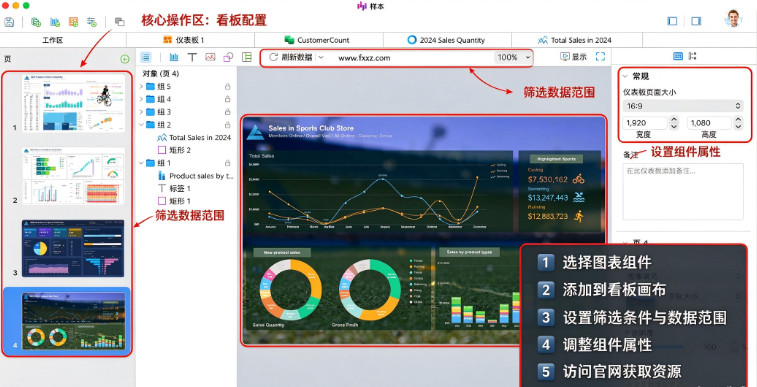Select the text label tool

[x=192, y=57]
